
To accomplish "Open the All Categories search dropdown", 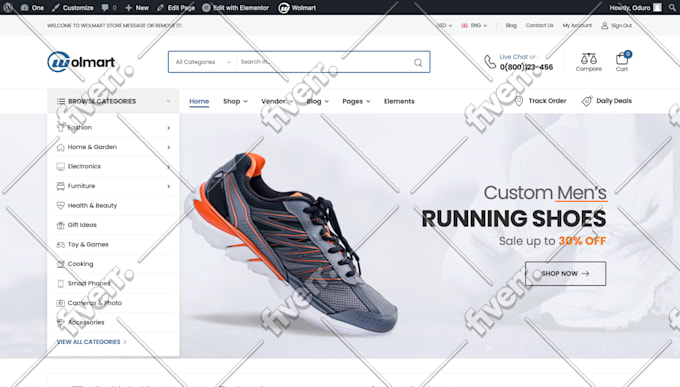I will (203, 62).
